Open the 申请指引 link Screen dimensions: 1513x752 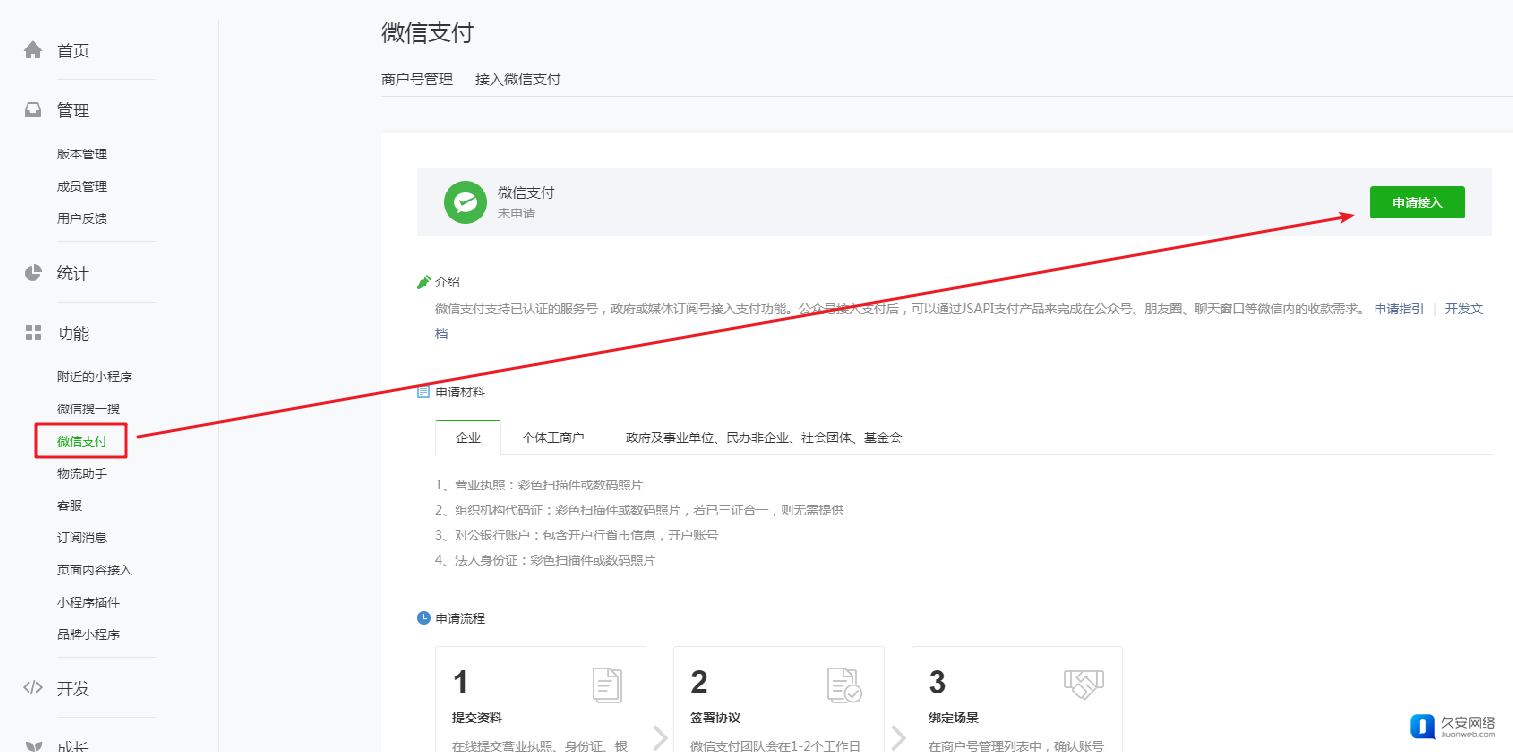(1399, 309)
